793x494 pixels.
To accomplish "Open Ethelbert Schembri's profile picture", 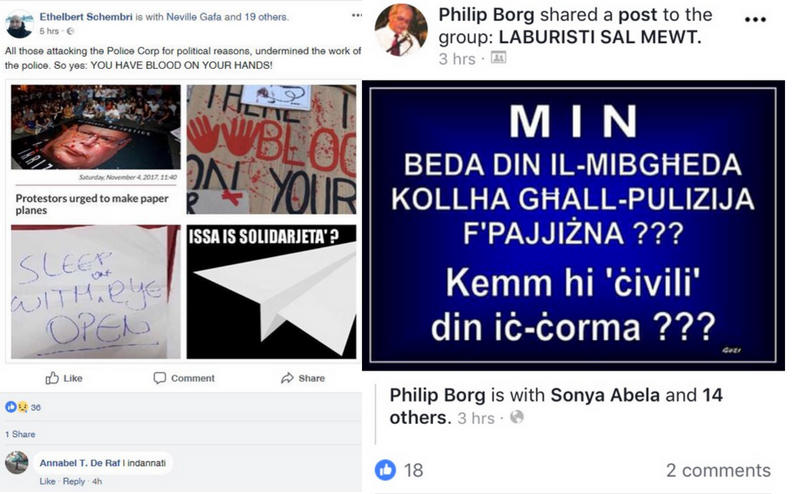I will (19, 24).
